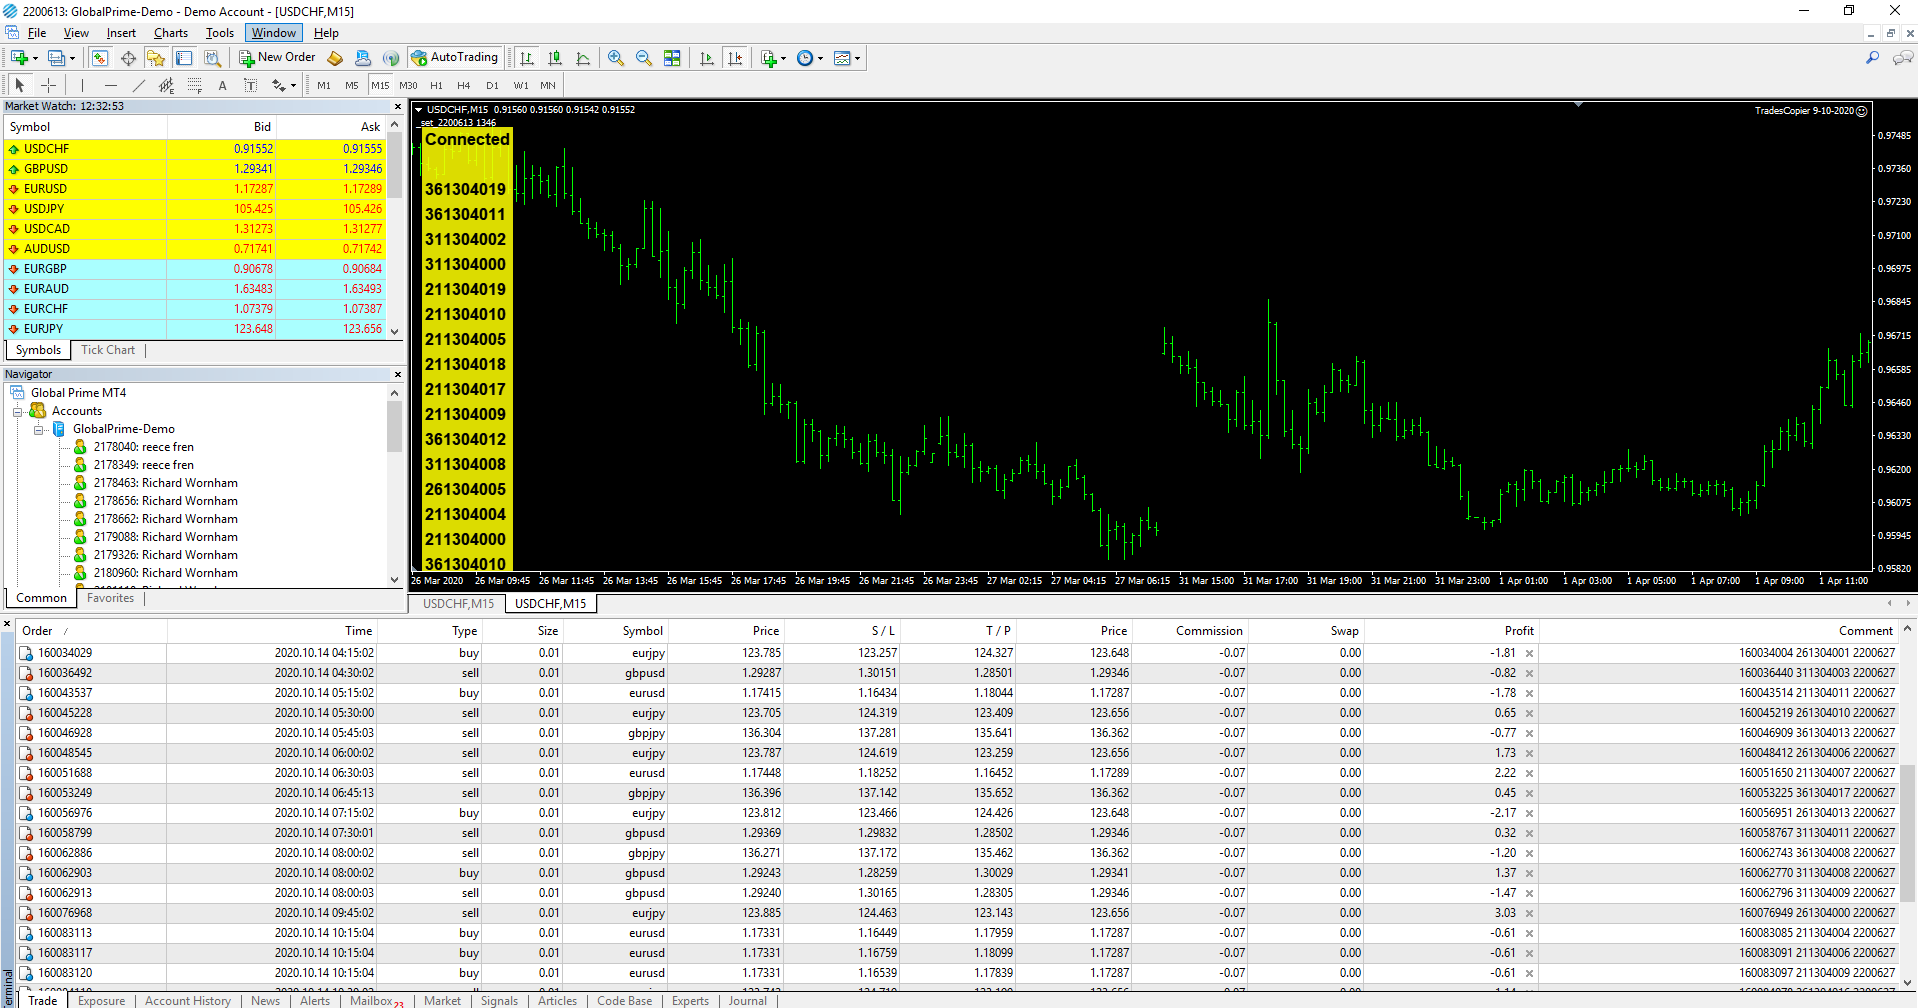The width and height of the screenshot is (1918, 1008).
Task: Select the Fibonacci retracement tool
Action: [194, 85]
